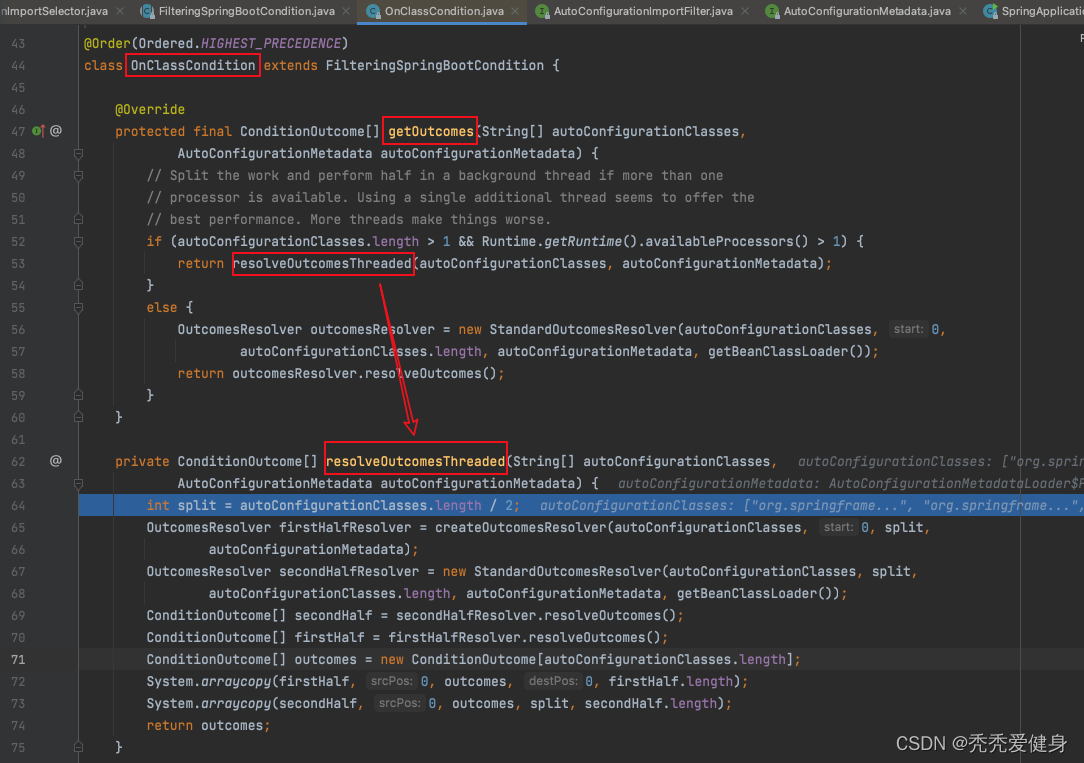This screenshot has width=1084, height=763.
Task: Close the FilteringSpringBootCondition.java tab
Action: pos(347,11)
